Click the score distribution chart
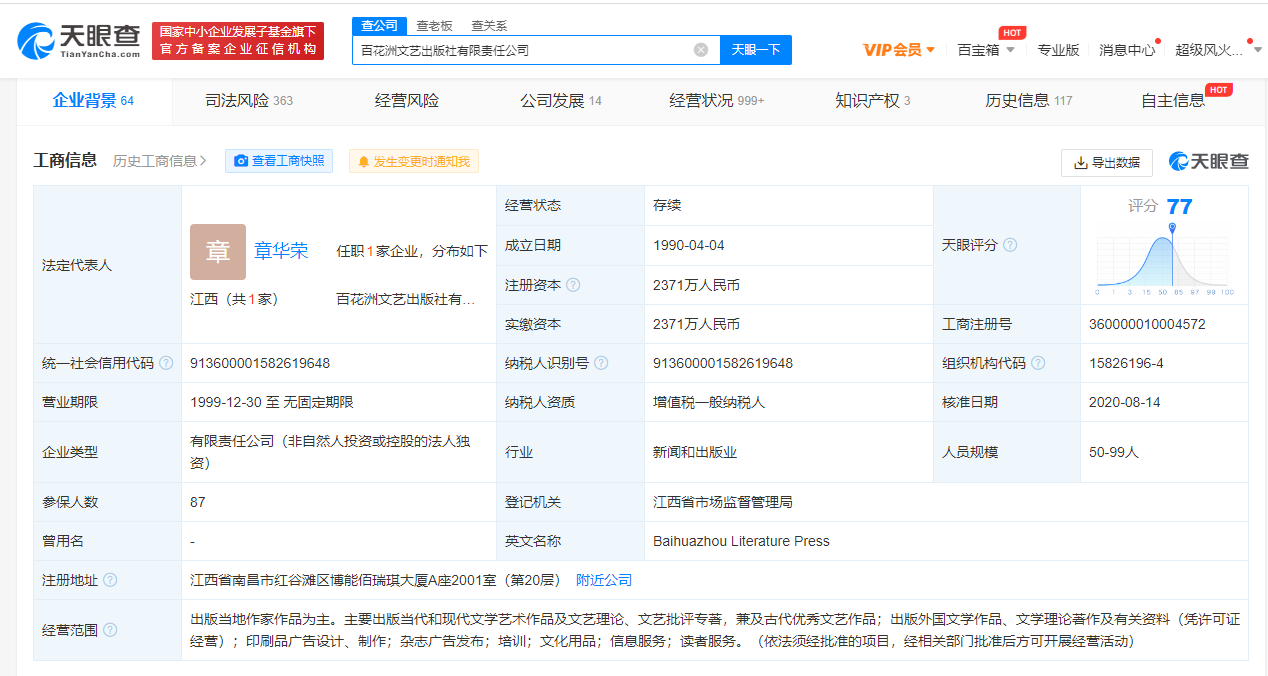The height and width of the screenshot is (676, 1268). pos(1165,260)
